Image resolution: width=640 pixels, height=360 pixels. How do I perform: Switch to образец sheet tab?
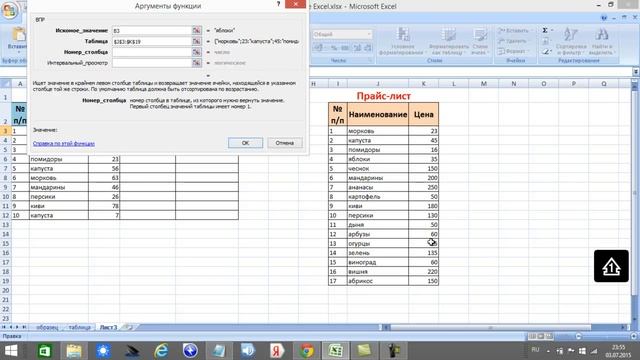point(47,327)
